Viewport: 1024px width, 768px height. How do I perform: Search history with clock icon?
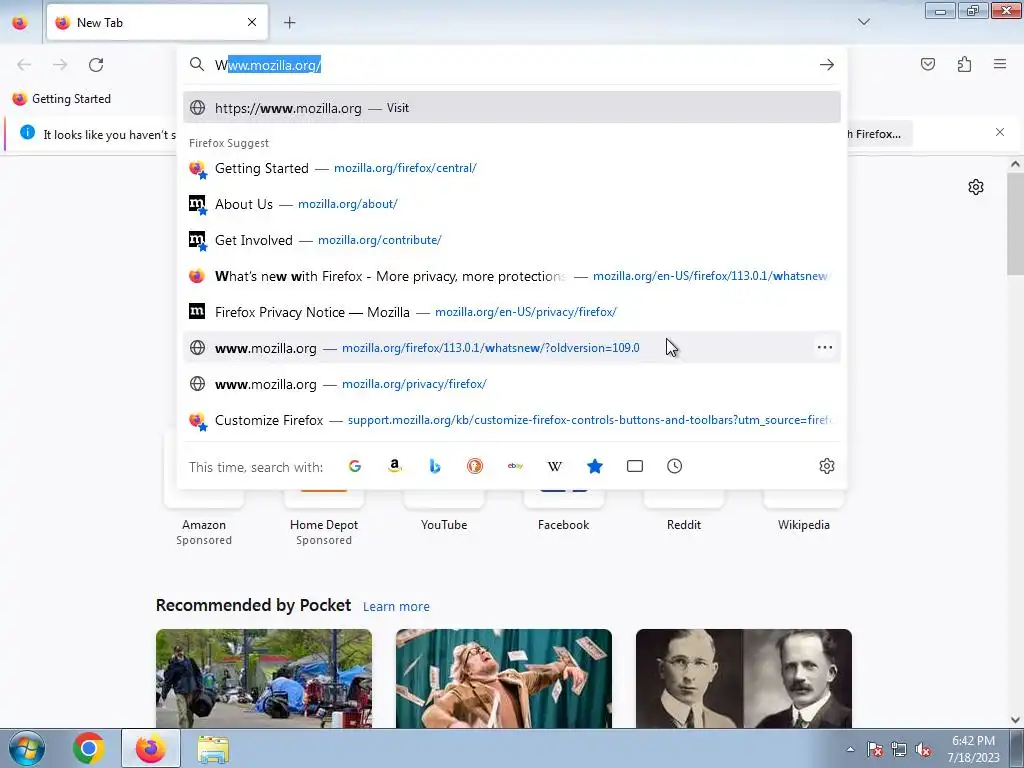[x=675, y=466]
